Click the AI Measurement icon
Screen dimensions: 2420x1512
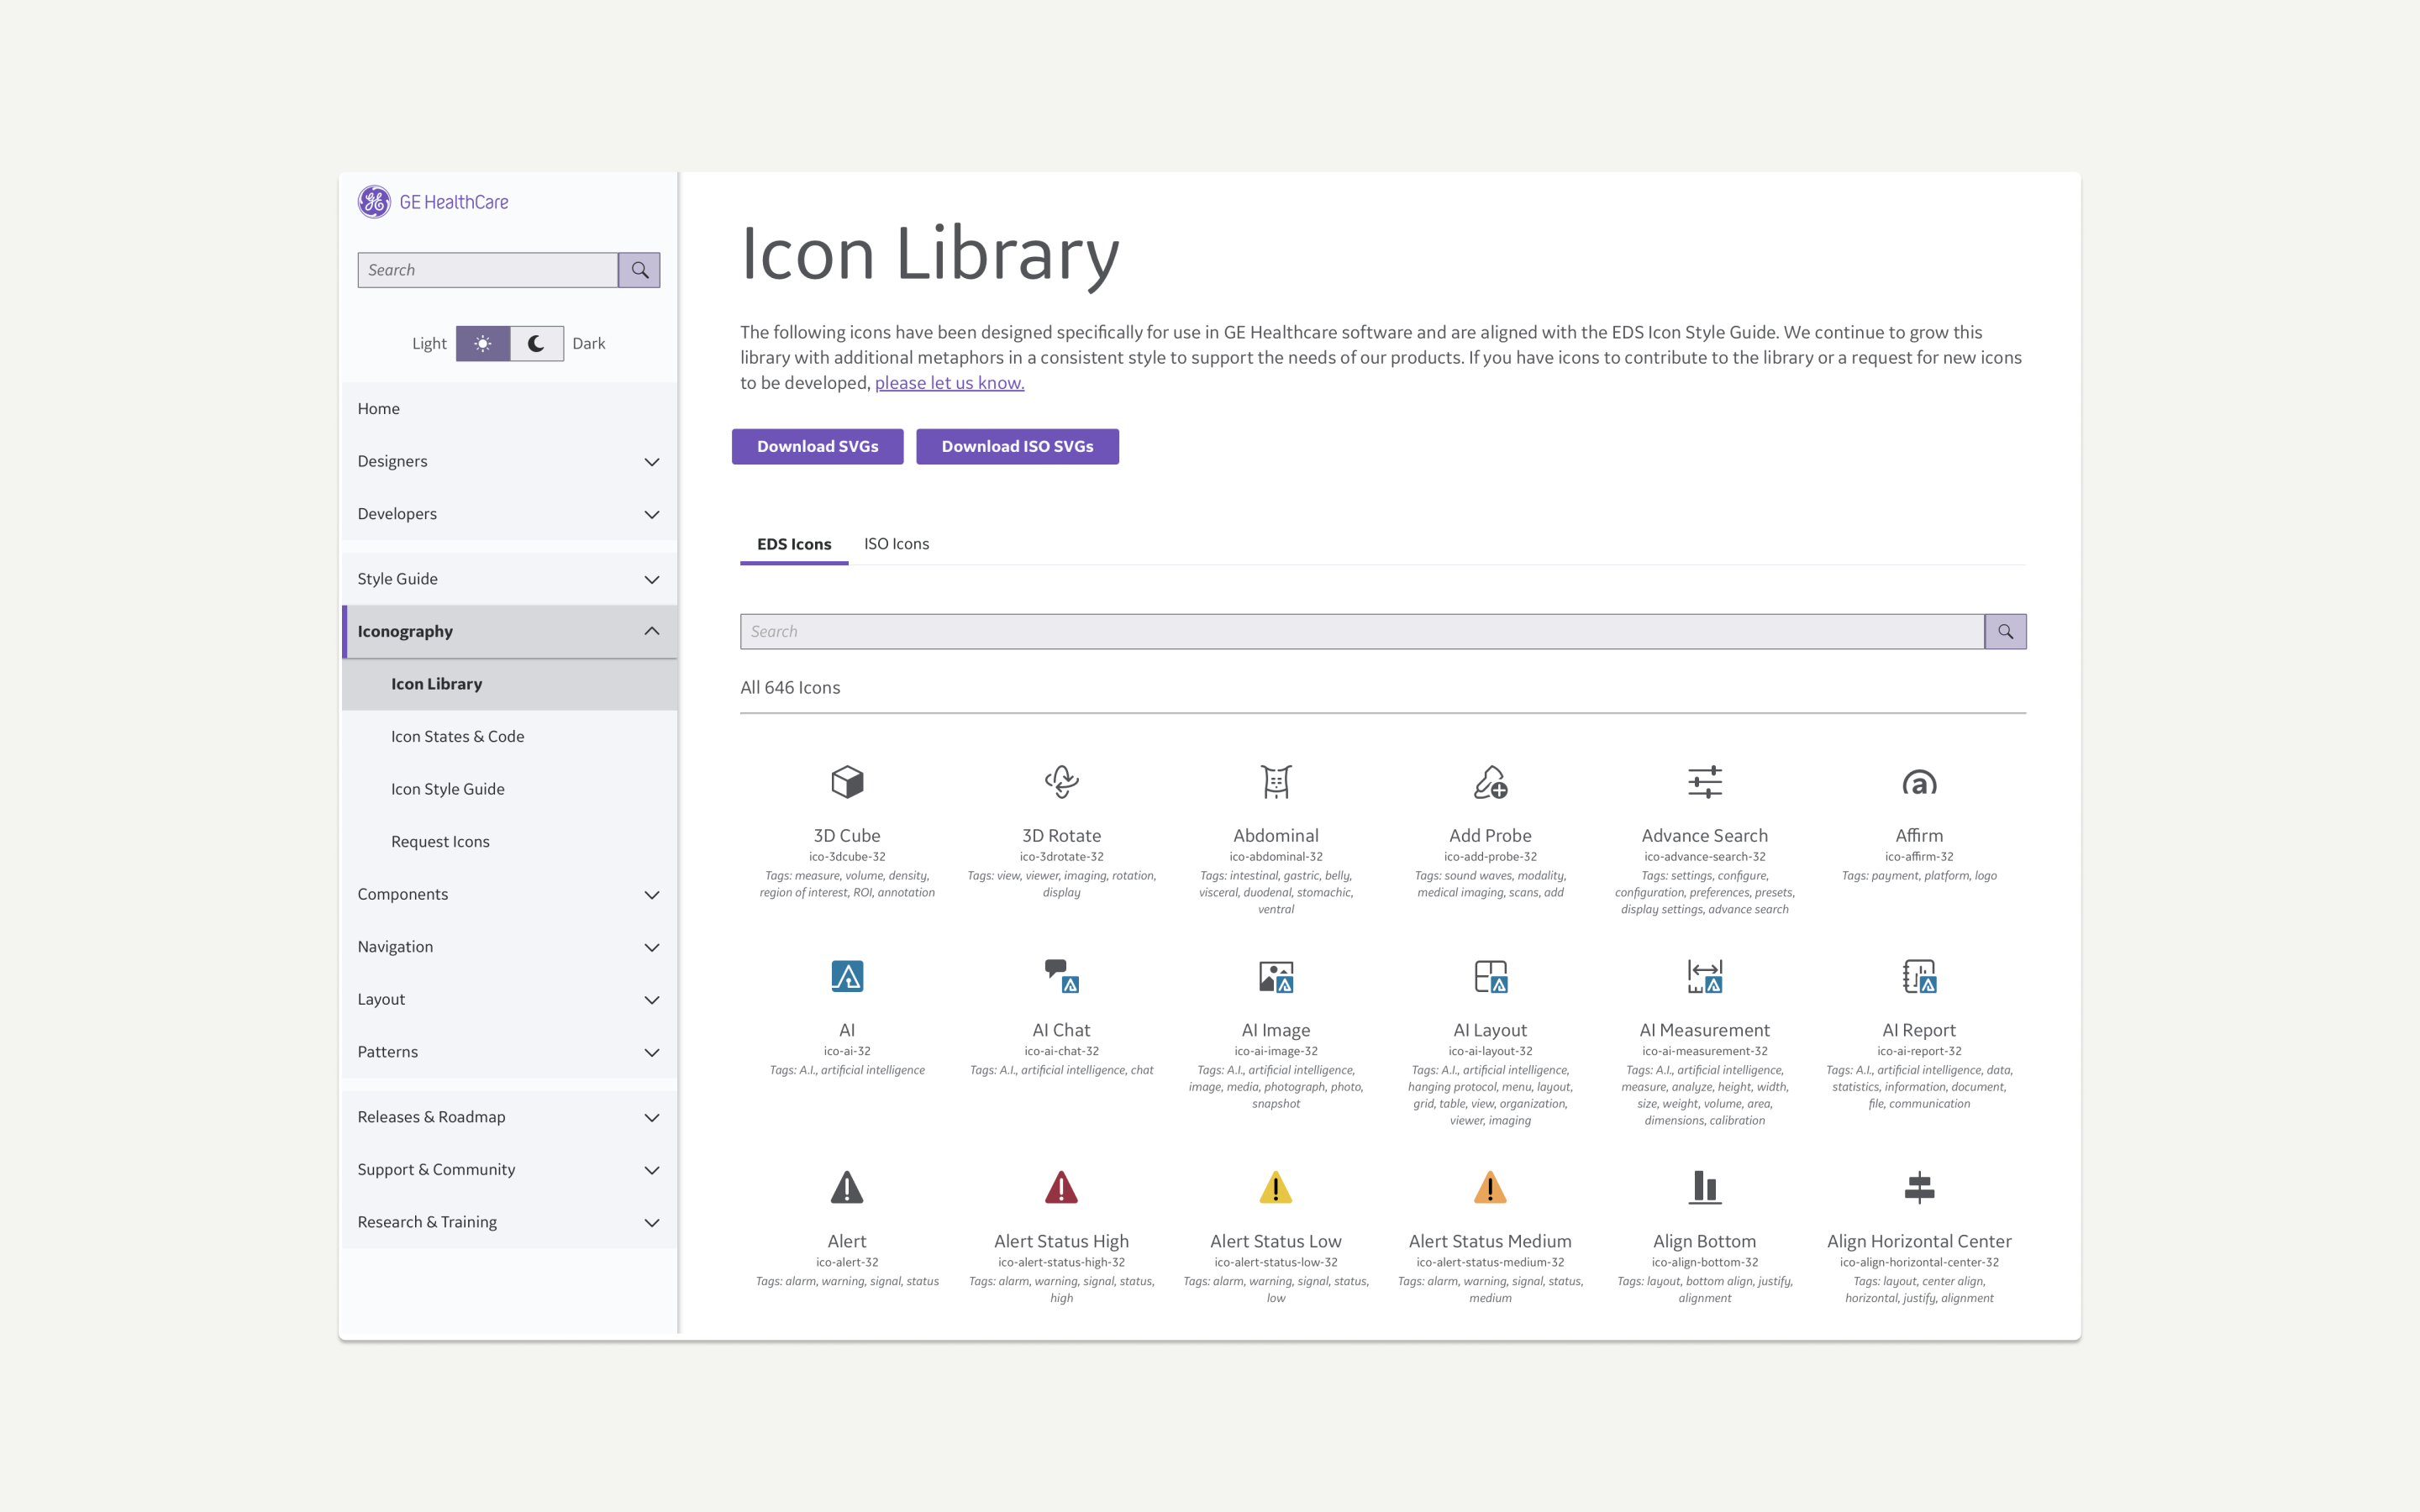pyautogui.click(x=1704, y=975)
